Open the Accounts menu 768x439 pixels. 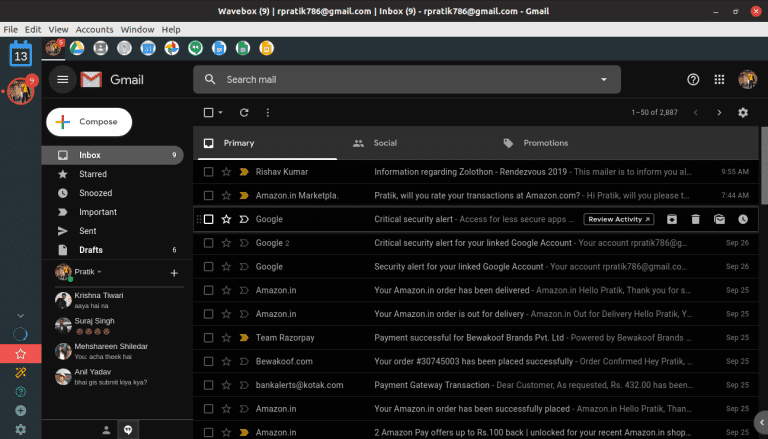pyautogui.click(x=94, y=29)
